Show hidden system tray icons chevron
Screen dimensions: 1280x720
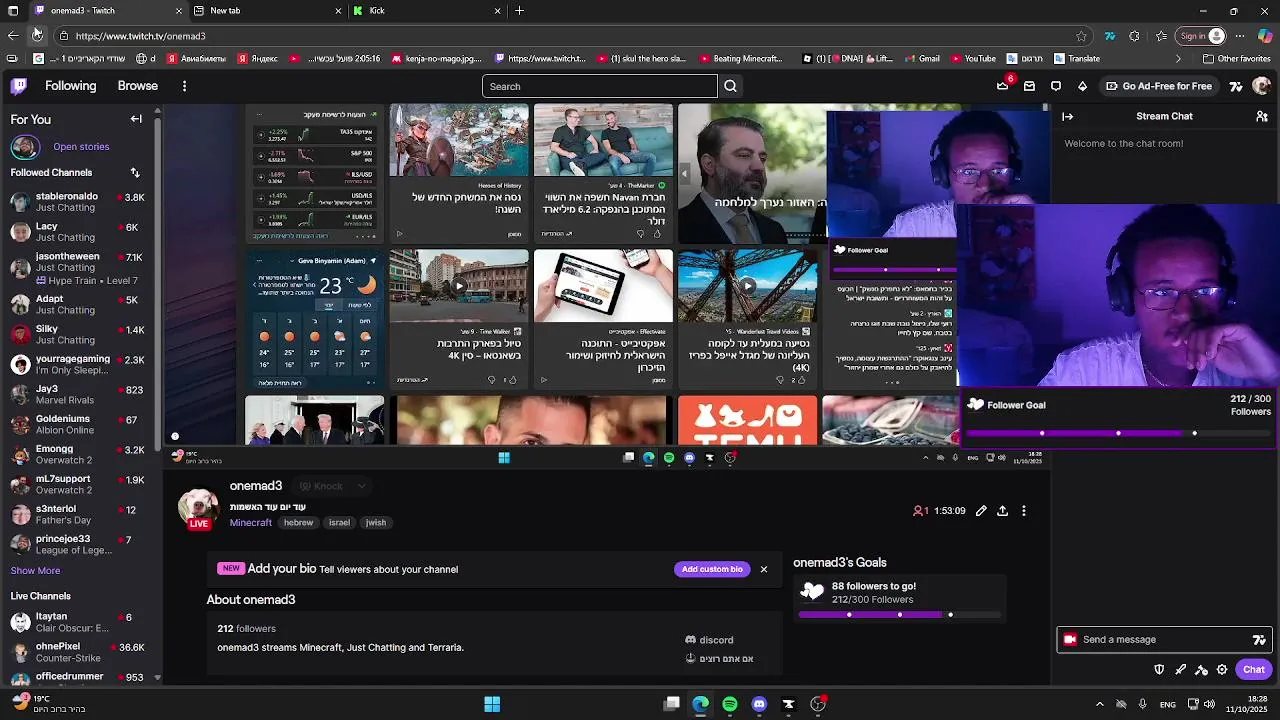click(1100, 704)
